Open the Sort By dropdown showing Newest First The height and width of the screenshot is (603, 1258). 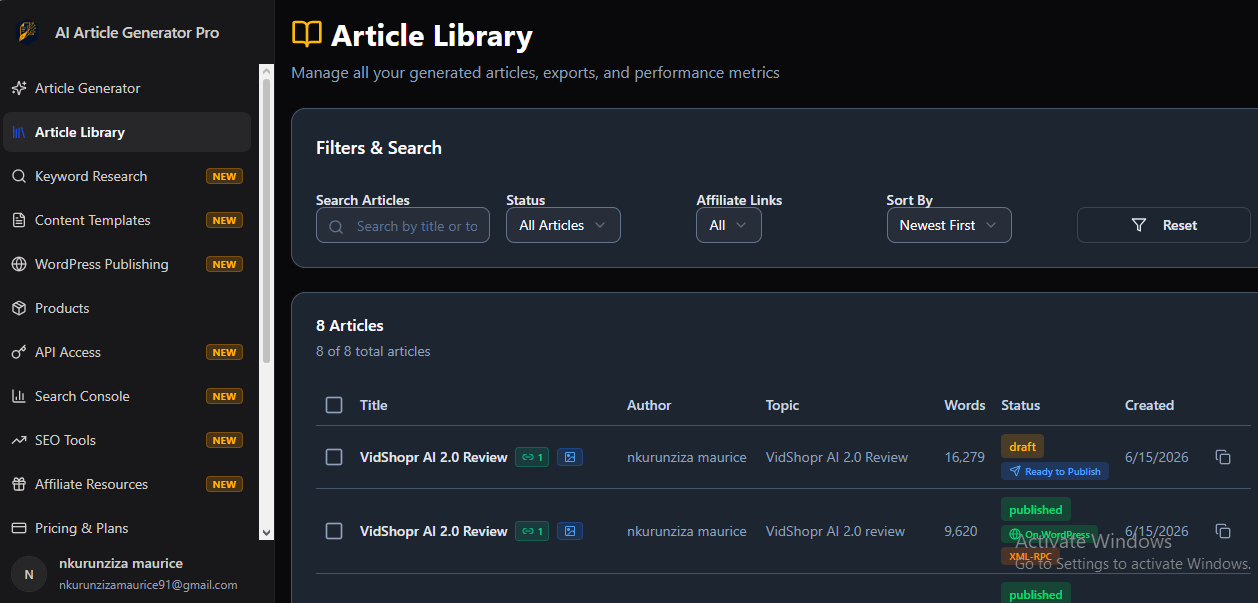coord(949,225)
